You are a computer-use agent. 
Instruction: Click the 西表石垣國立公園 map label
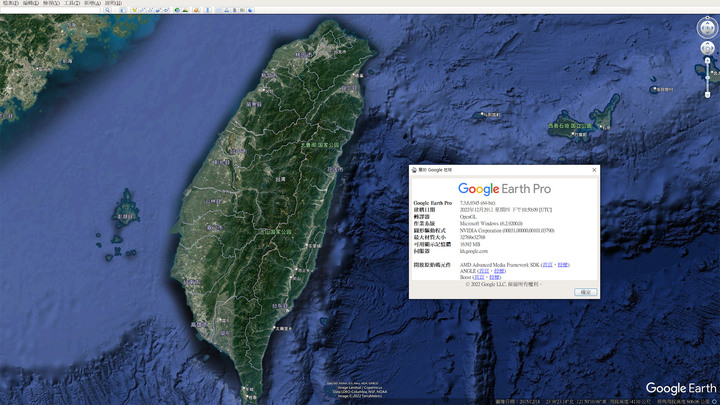pyautogui.click(x=570, y=126)
